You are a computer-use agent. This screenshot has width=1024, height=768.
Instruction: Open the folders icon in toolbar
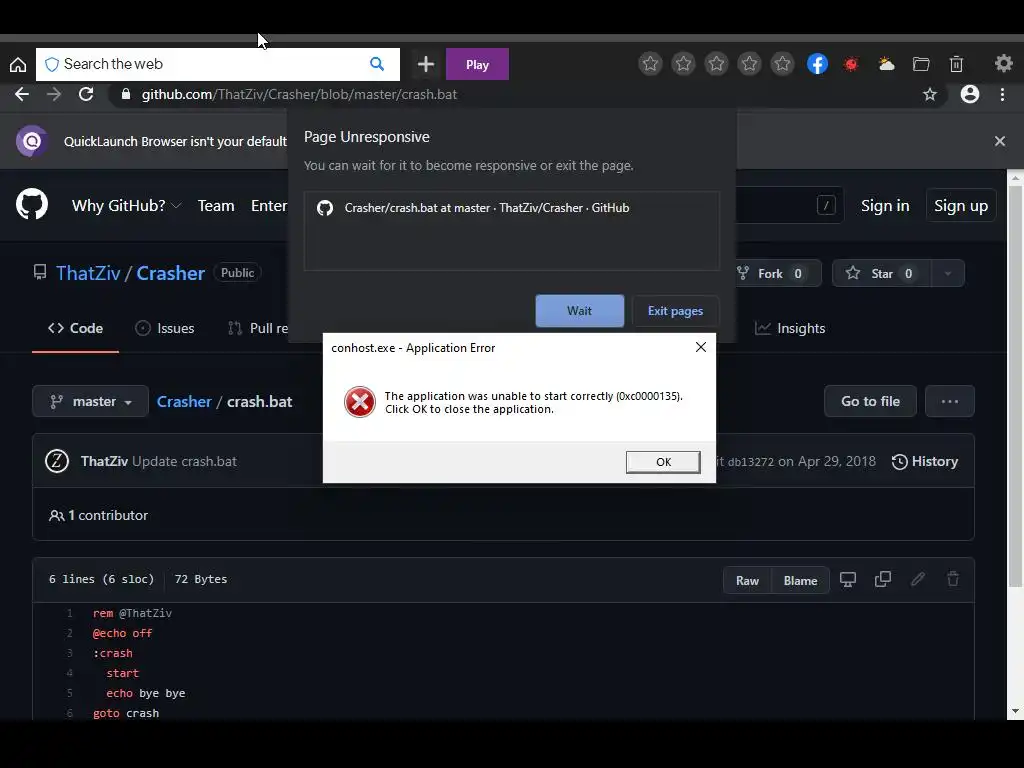921,64
